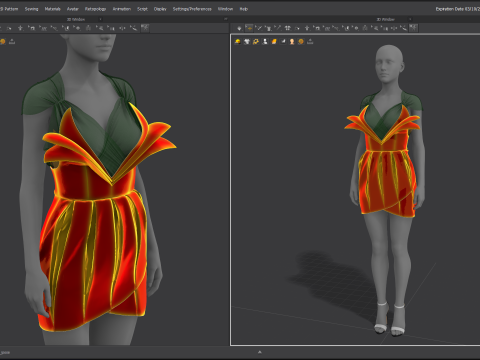480x360 pixels.
Task: Open the Script menu
Action: pos(142,9)
